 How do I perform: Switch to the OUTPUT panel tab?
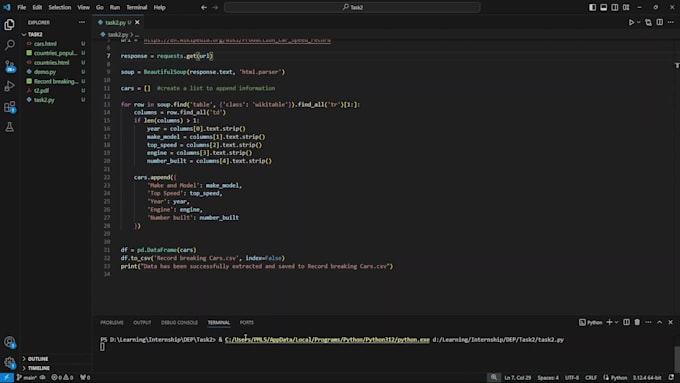pyautogui.click(x=142, y=323)
